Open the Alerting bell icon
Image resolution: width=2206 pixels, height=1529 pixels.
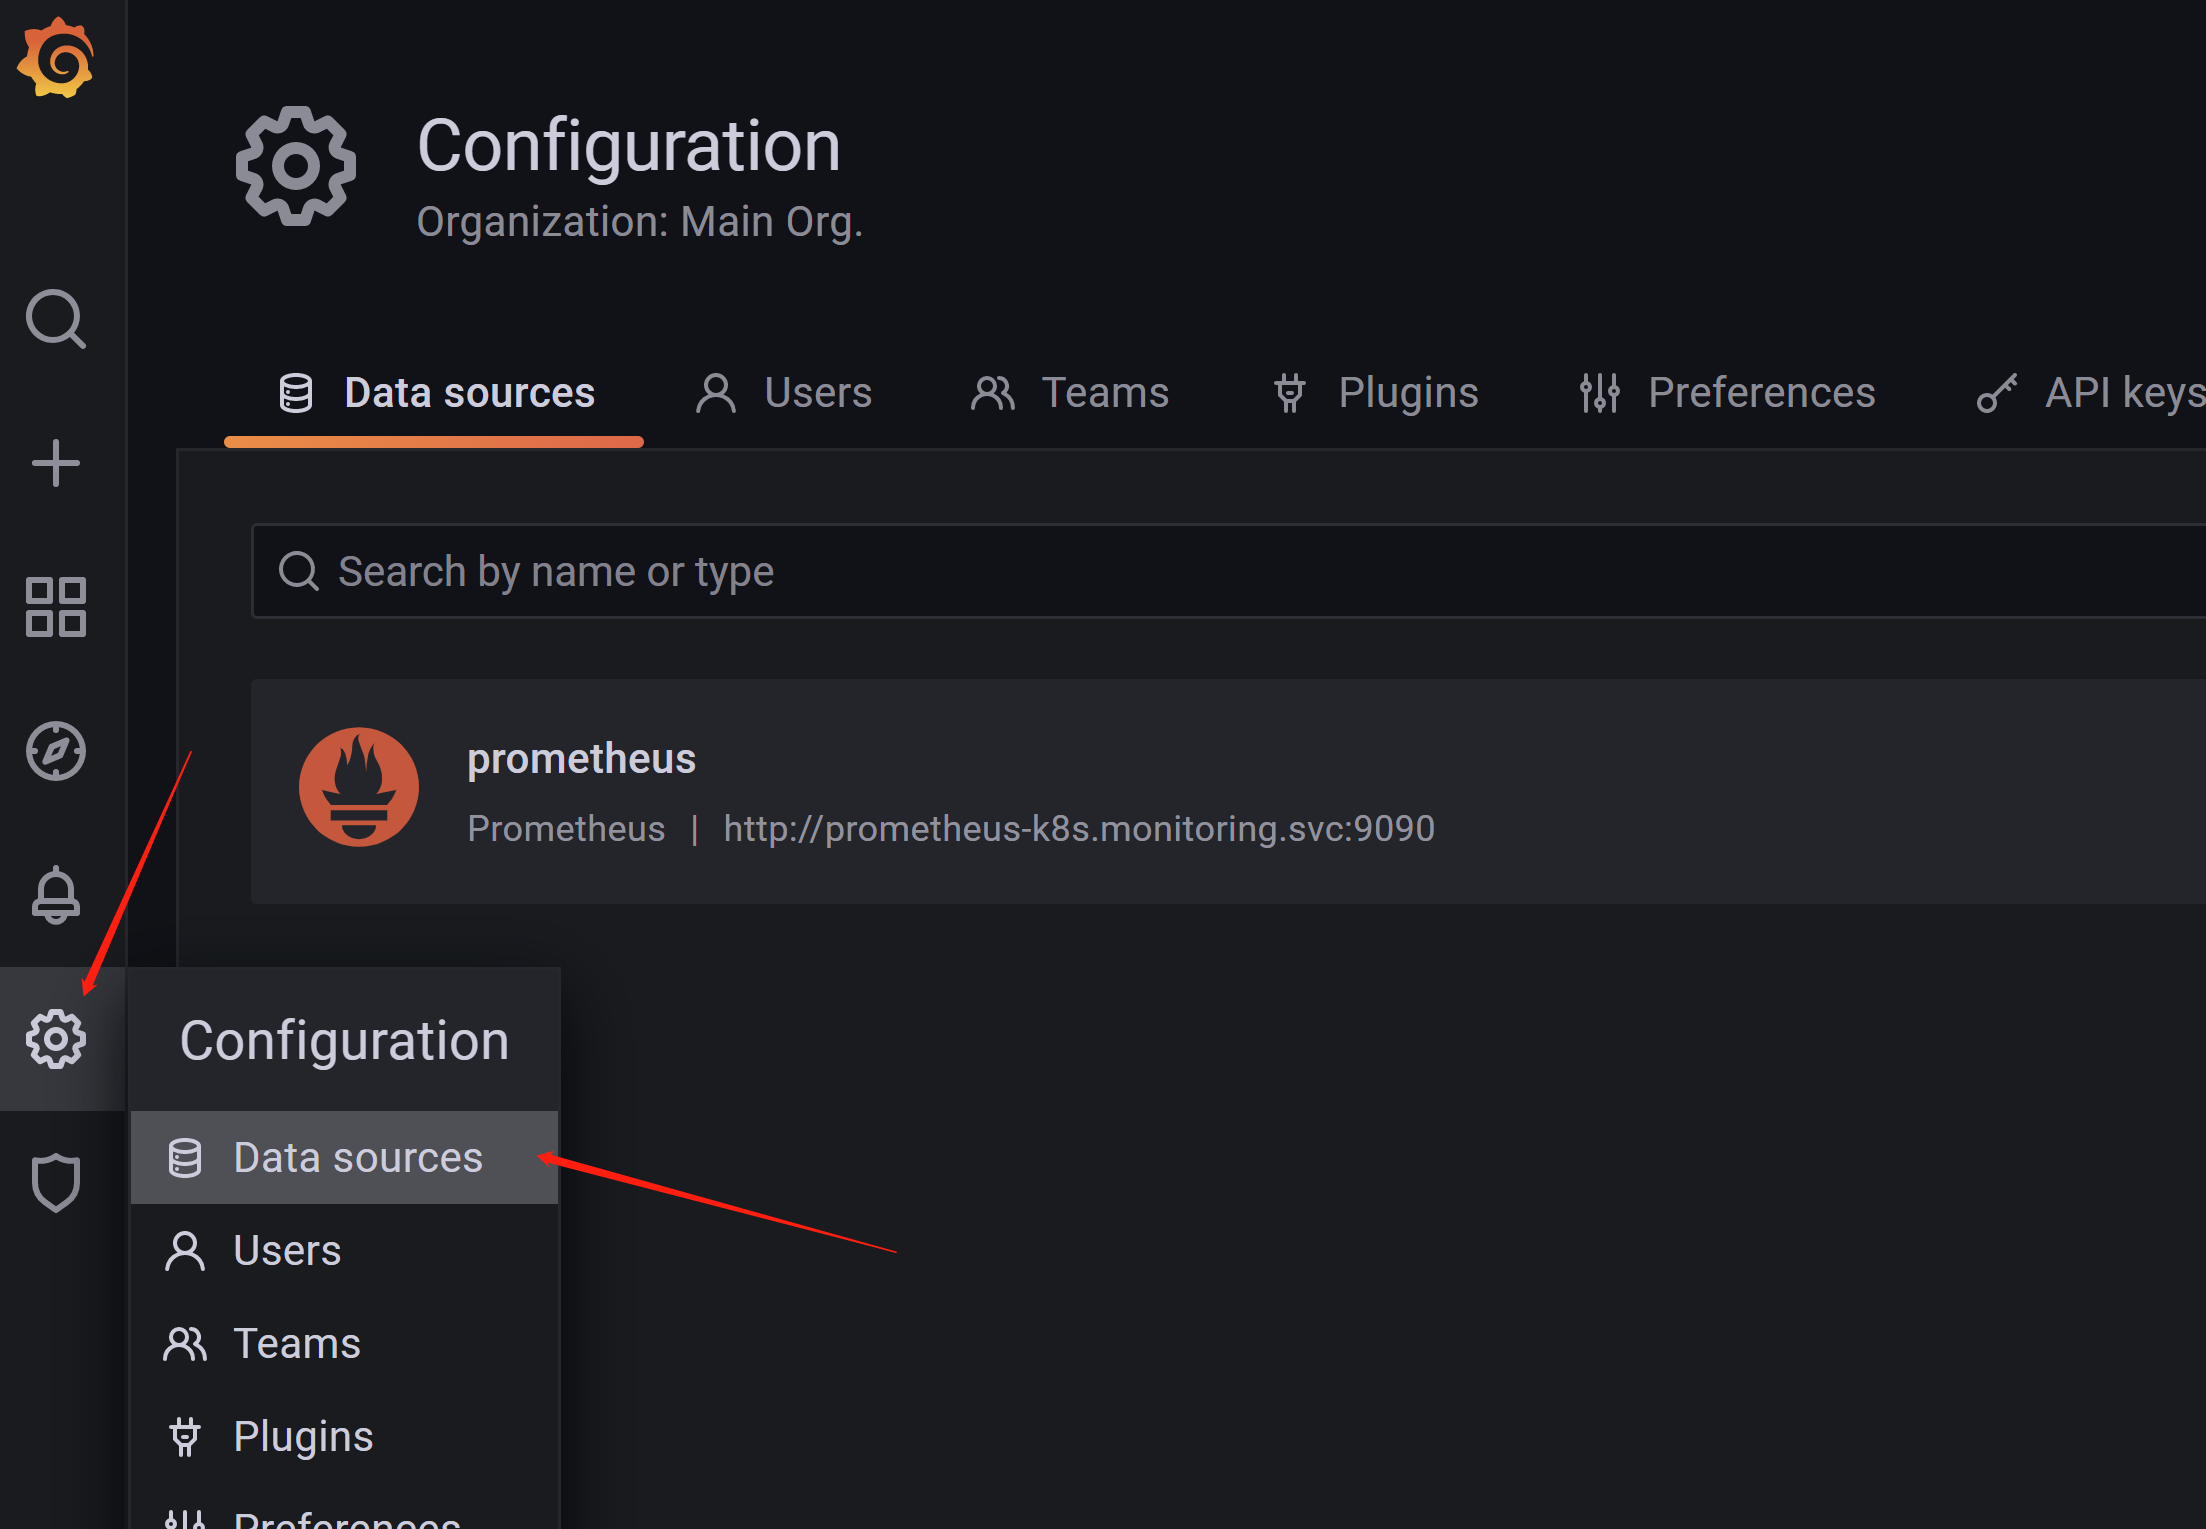pyautogui.click(x=55, y=895)
